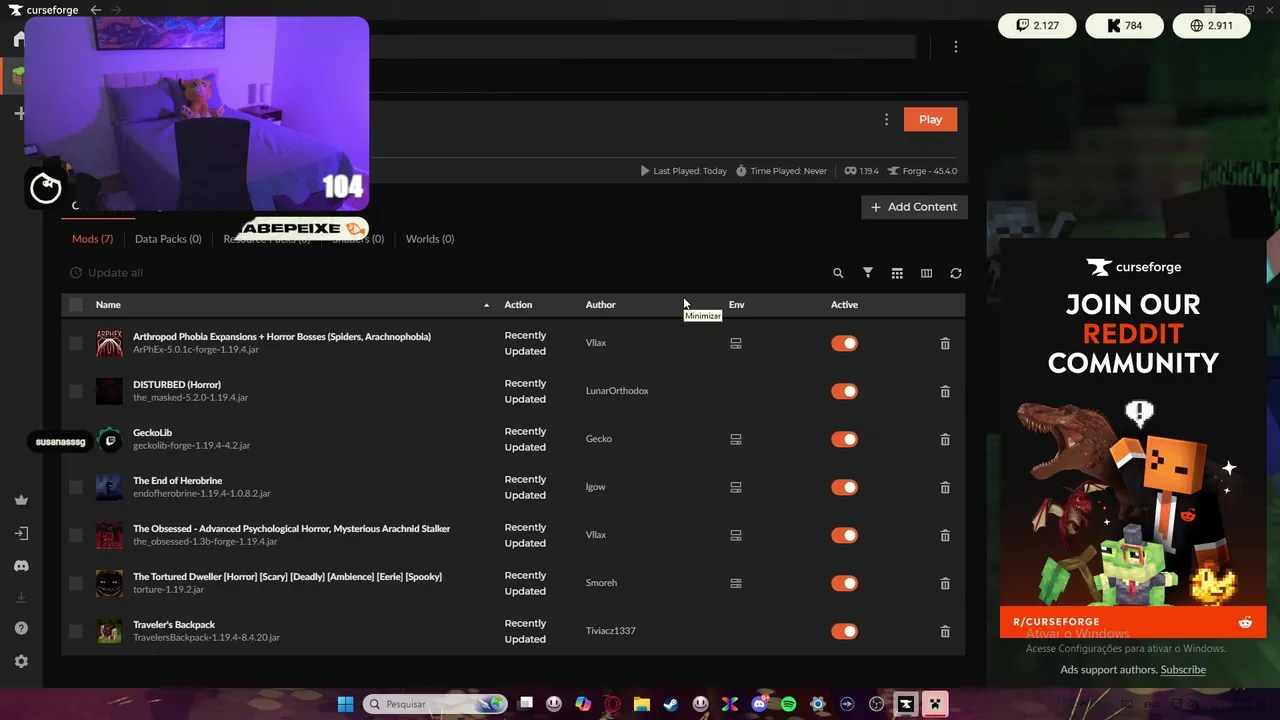Viewport: 1280px width, 720px height.
Task: Open the top bar three-dot menu
Action: (x=956, y=47)
